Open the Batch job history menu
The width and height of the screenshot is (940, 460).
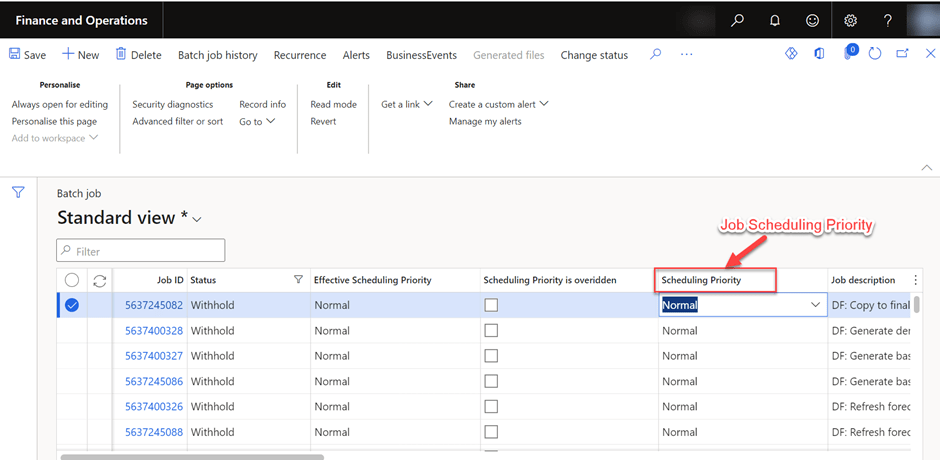(x=217, y=55)
